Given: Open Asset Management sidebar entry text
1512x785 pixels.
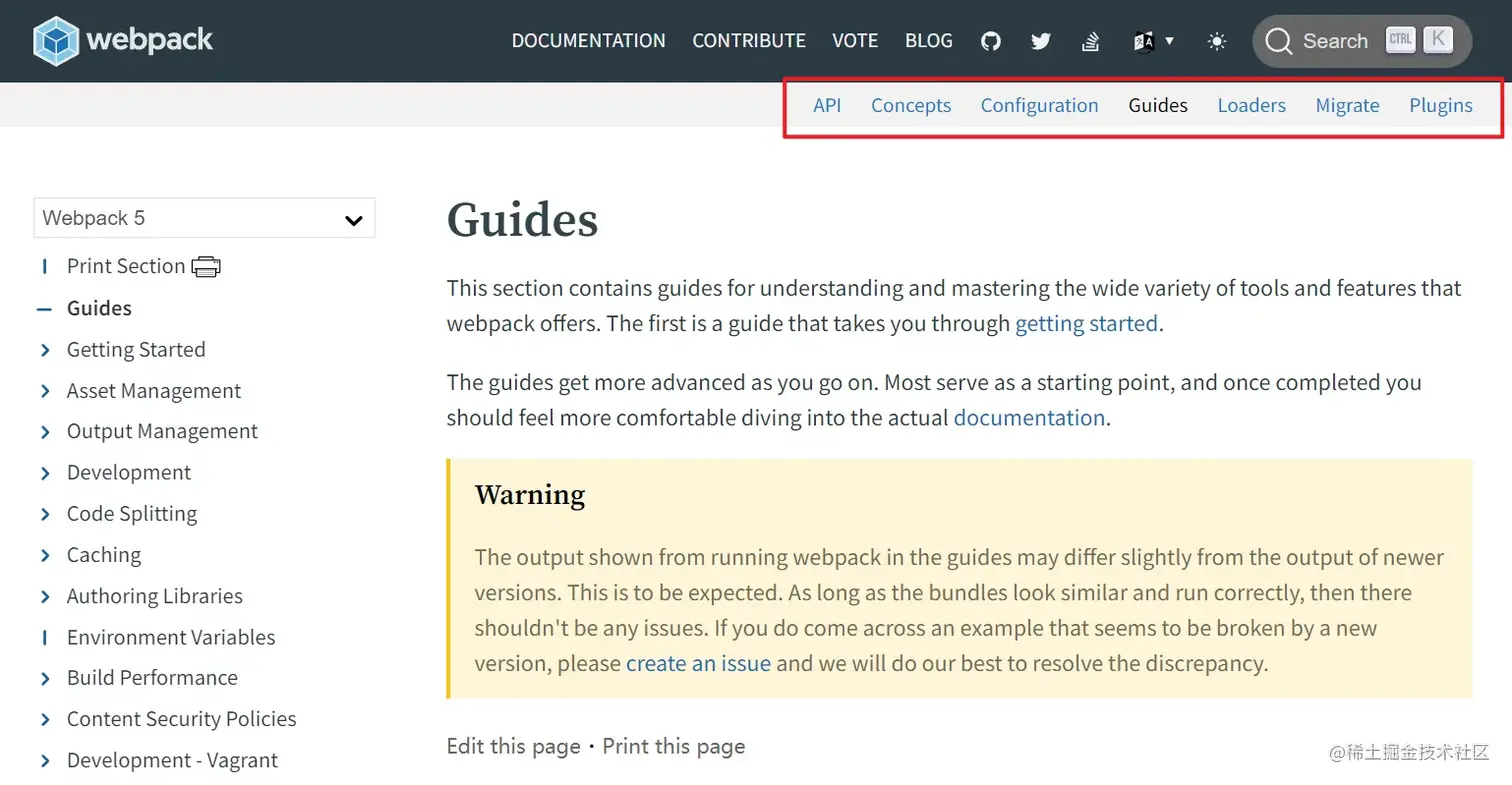Looking at the screenshot, I should pyautogui.click(x=154, y=391).
